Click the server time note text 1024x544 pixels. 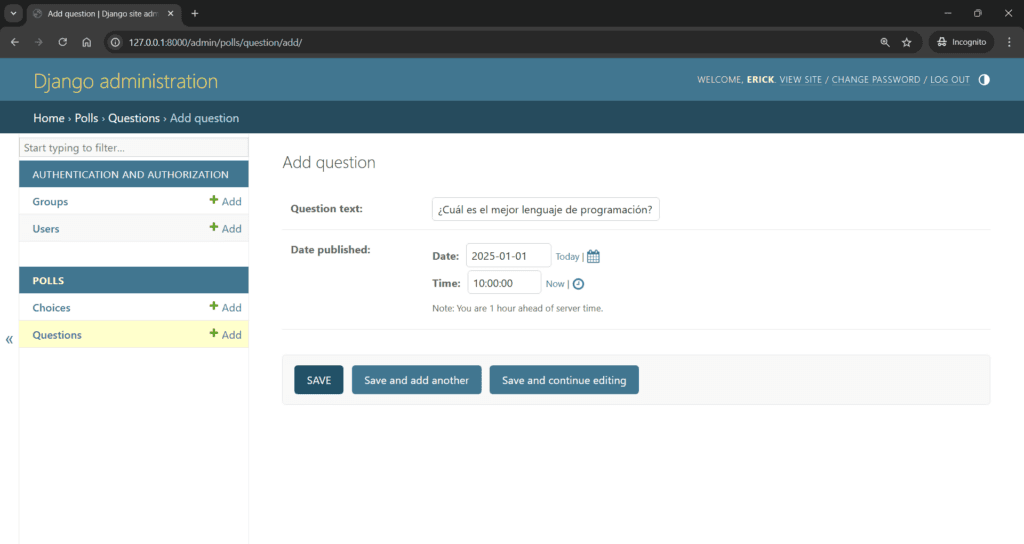point(517,308)
